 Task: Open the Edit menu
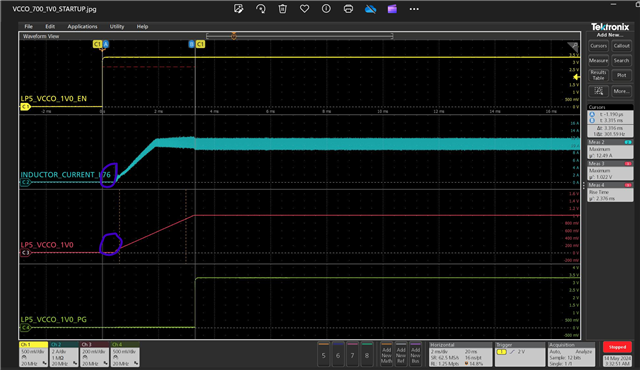coord(50,26)
